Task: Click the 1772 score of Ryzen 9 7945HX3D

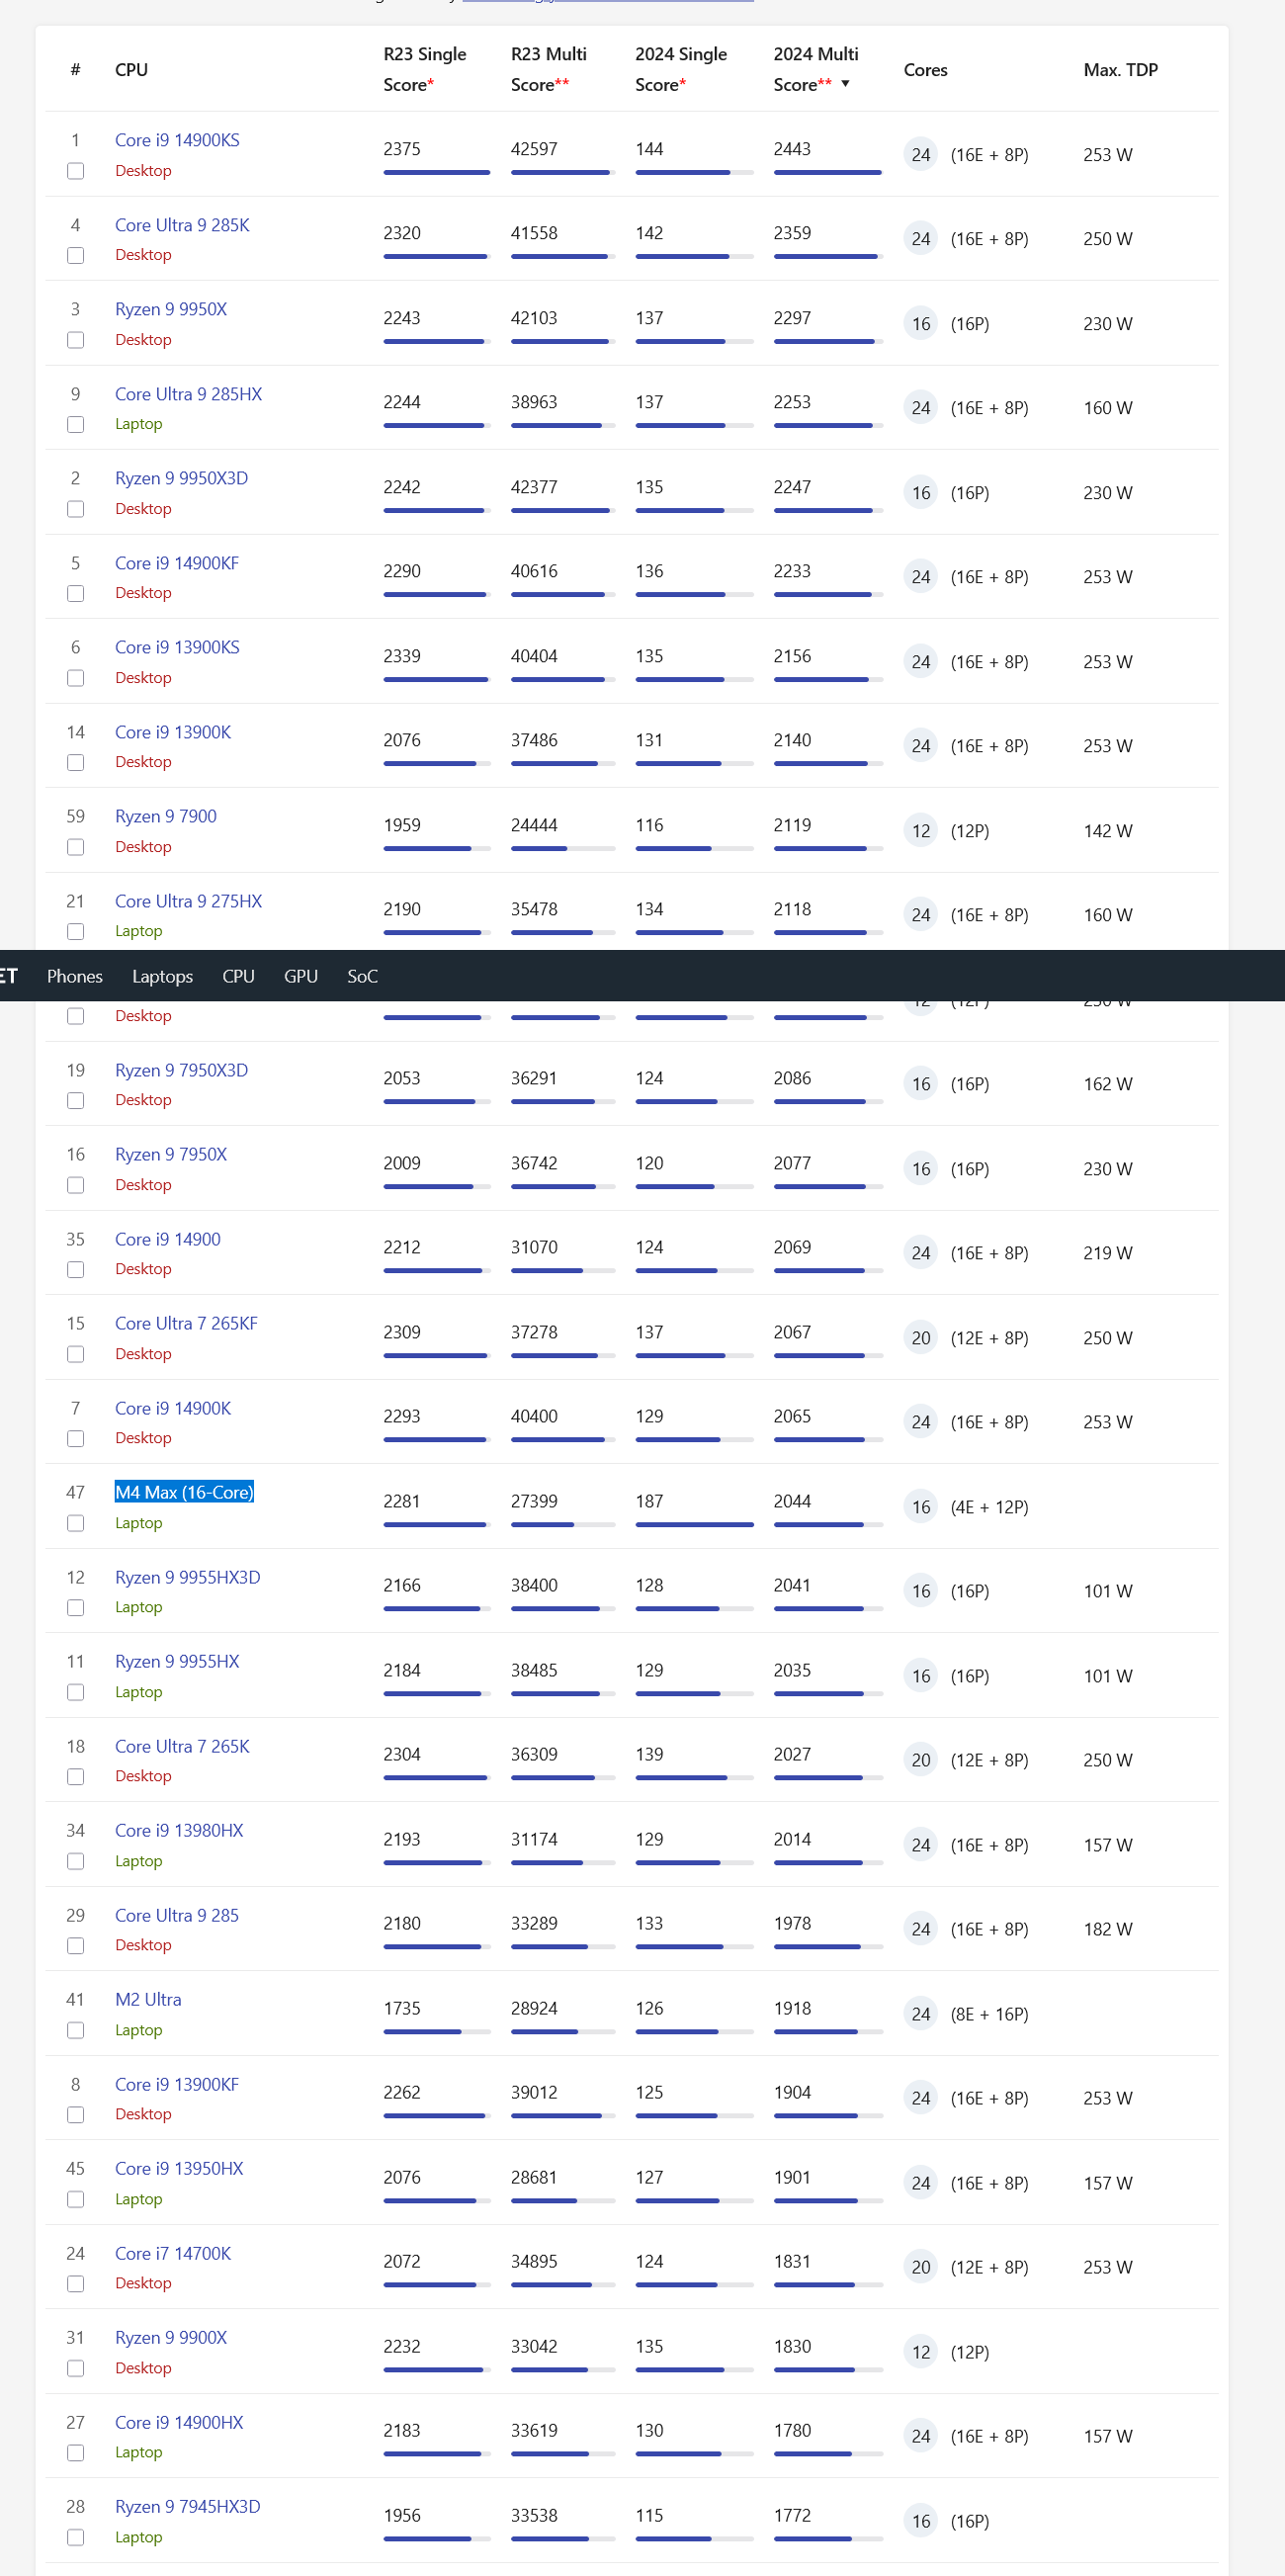Action: 792,2515
